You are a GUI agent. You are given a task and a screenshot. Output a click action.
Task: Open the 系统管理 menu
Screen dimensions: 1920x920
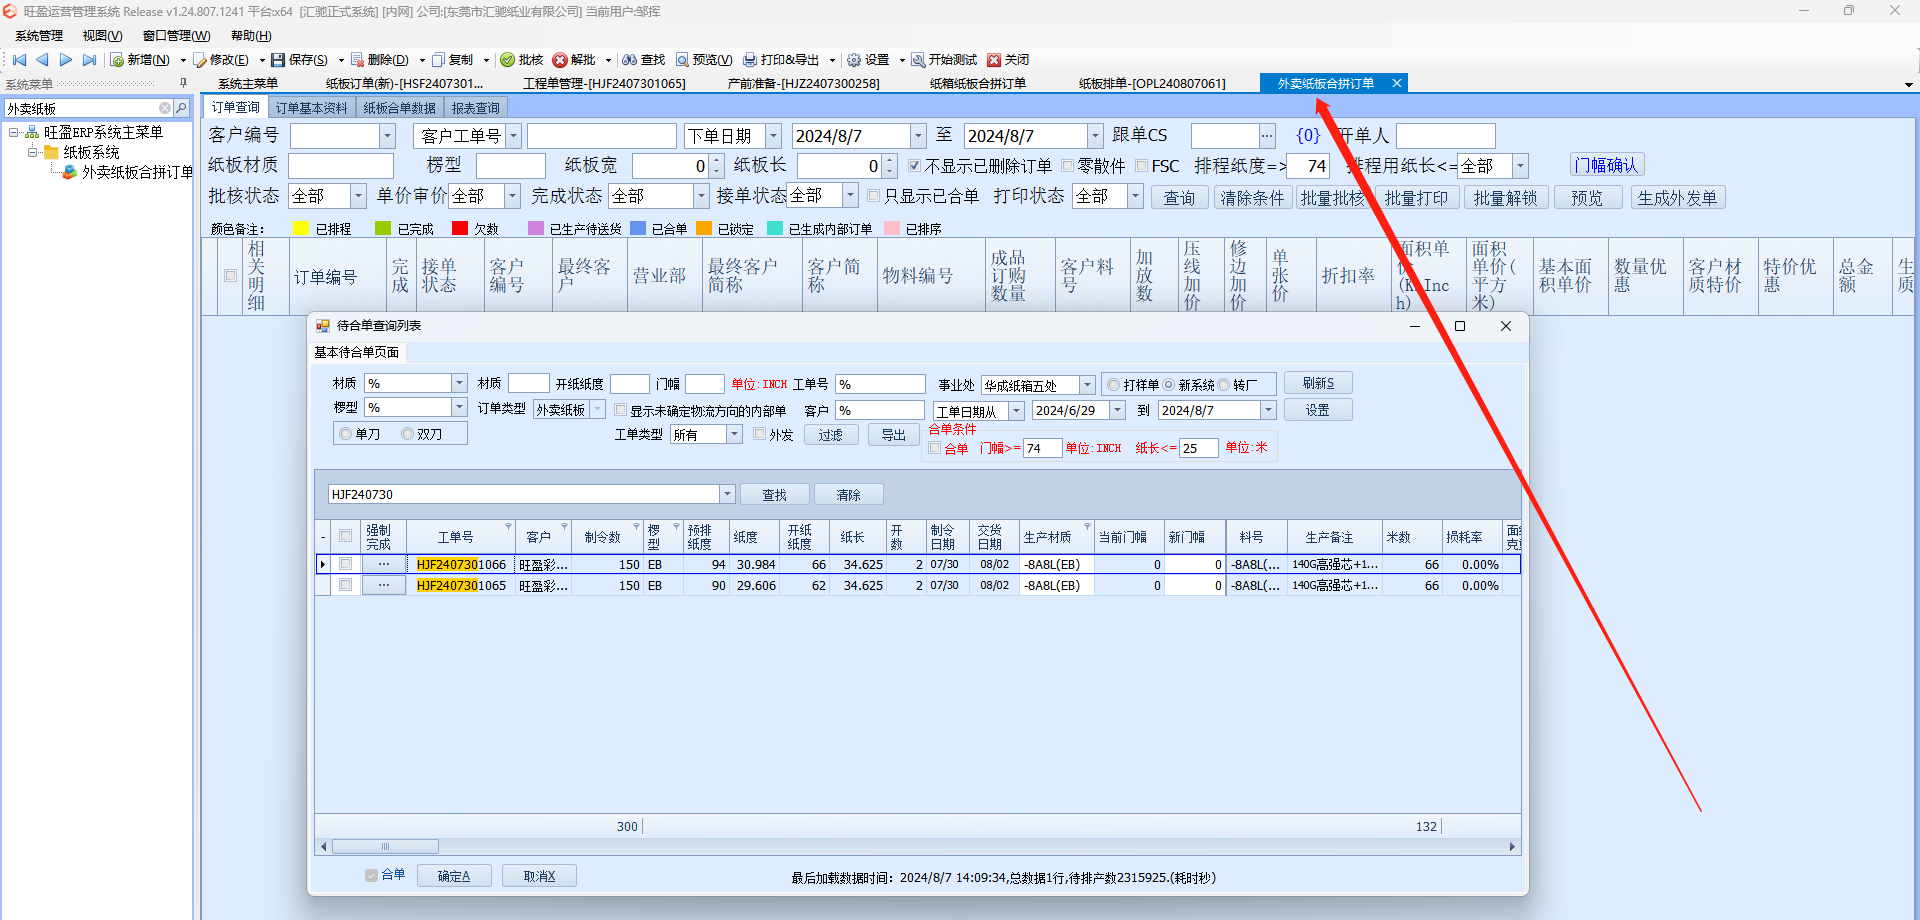(39, 36)
